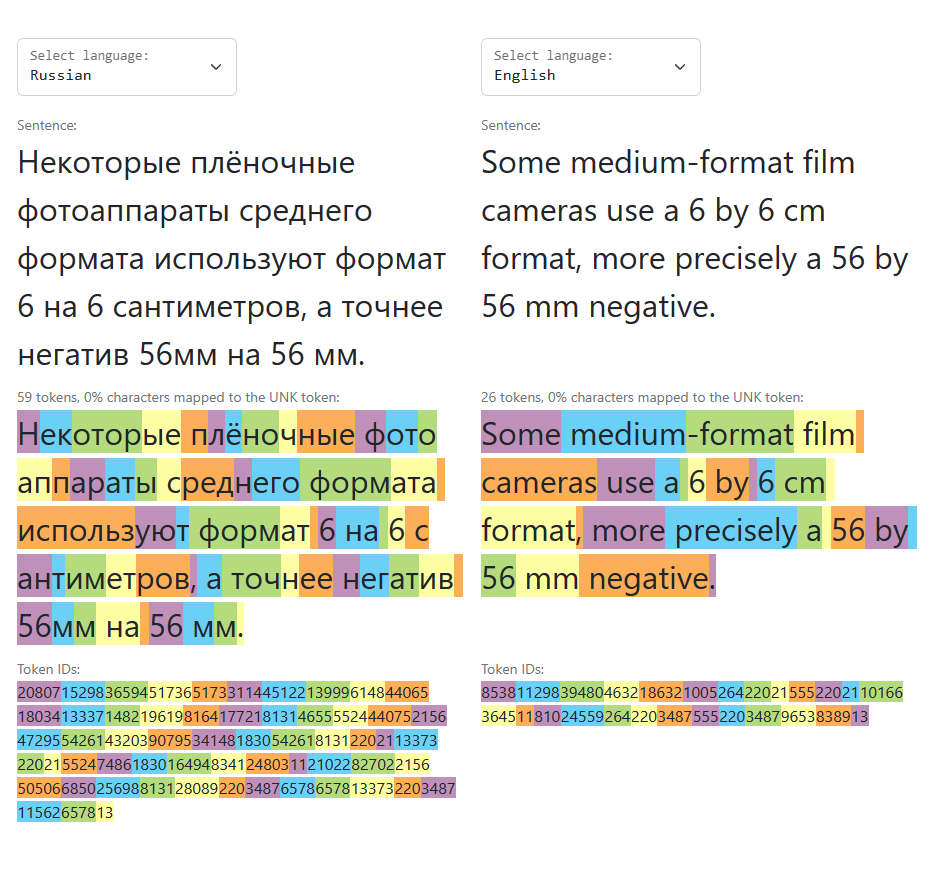Viewport: 931px width, 873px height.
Task: Open the Russian language dropdown
Action: point(127,67)
